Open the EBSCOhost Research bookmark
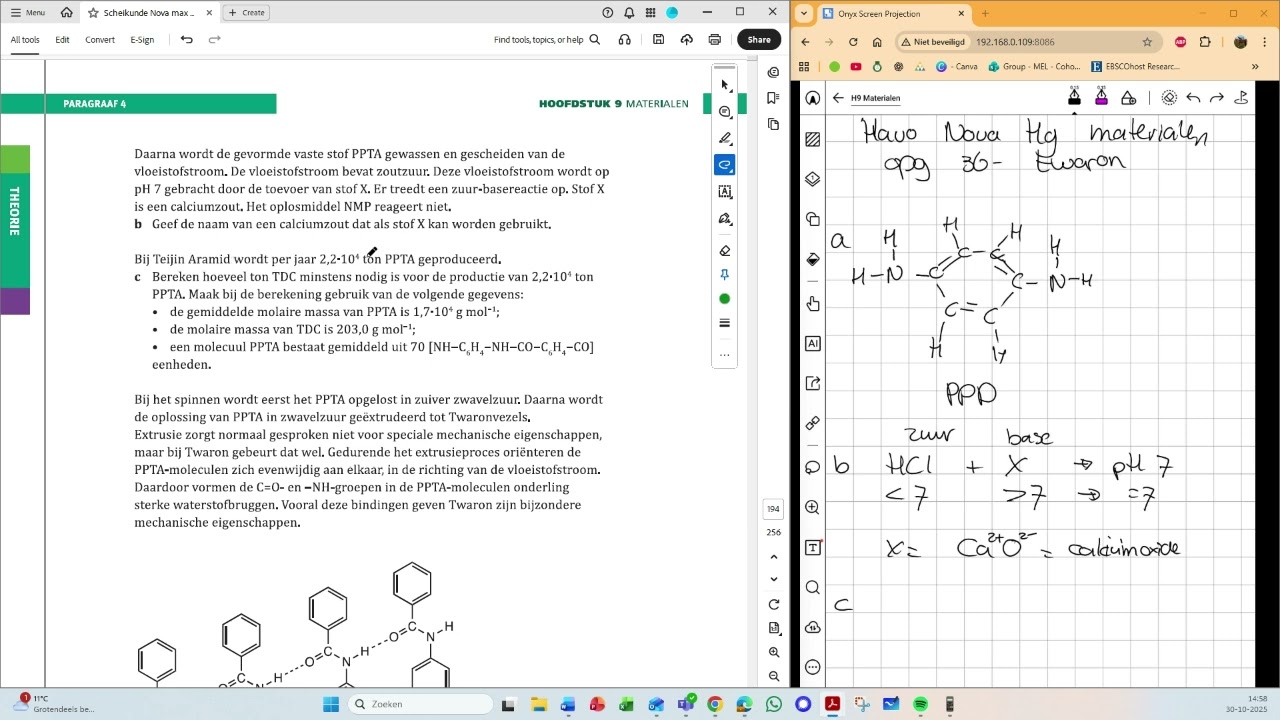Screen dimensions: 1280x720 pyautogui.click(x=1136, y=67)
